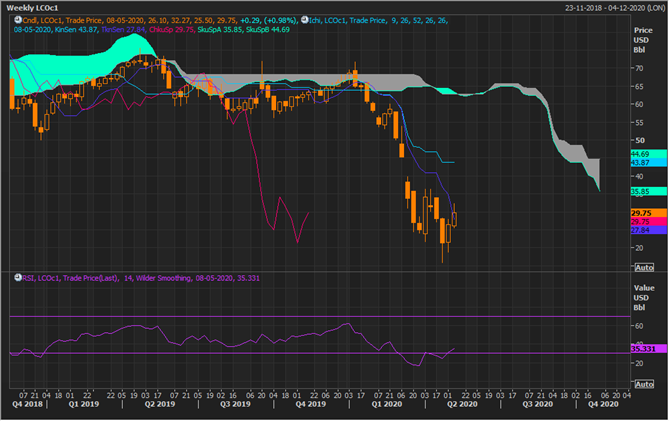
Task: Click the SkuSpB 44.69 legend text
Action: pos(268,29)
